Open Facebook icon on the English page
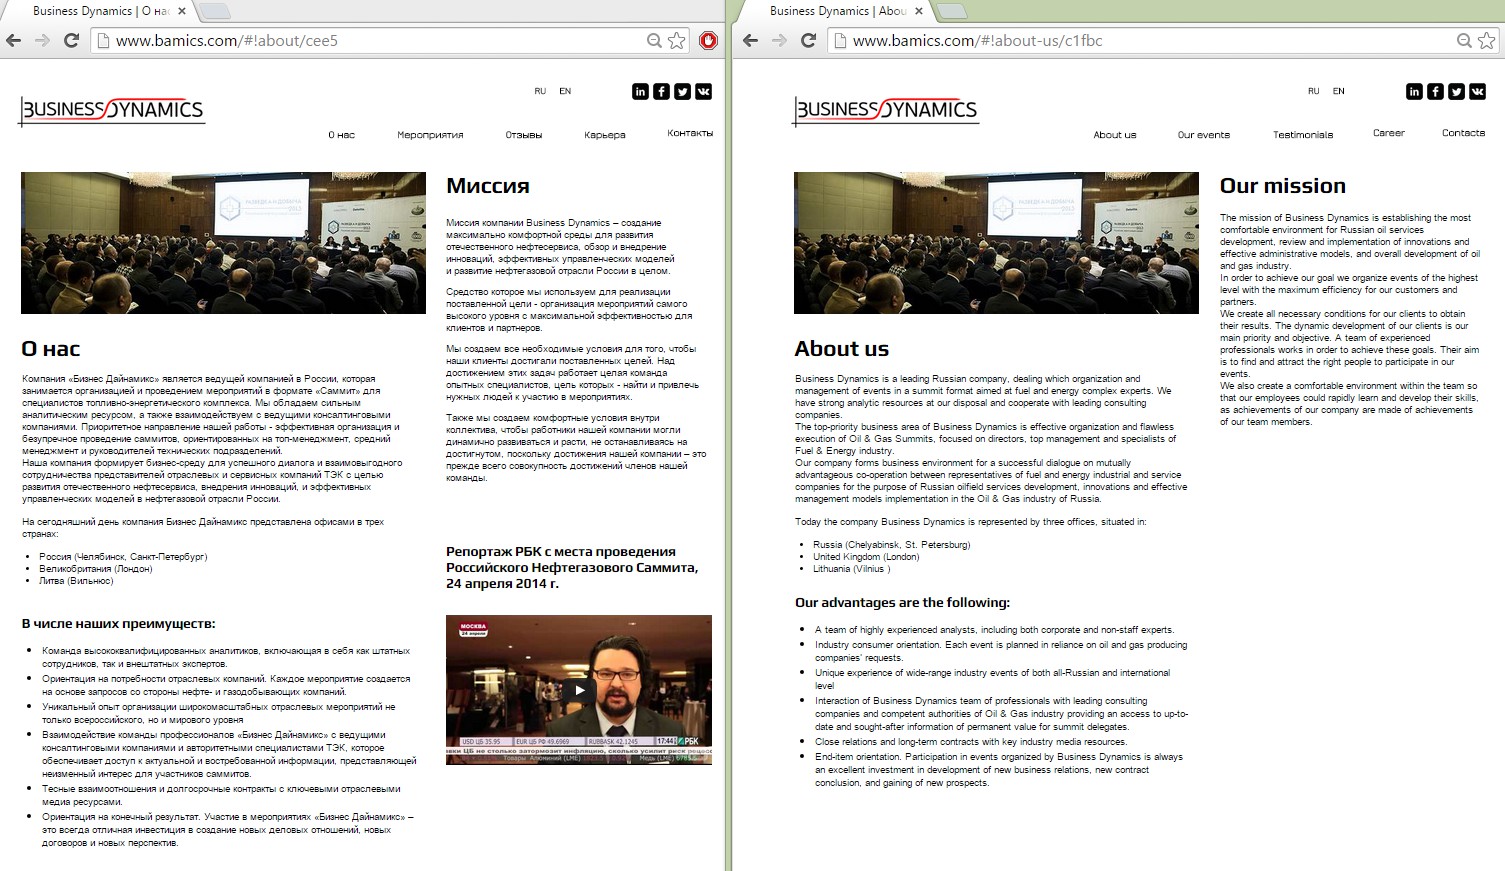1505x871 pixels. click(x=1435, y=91)
